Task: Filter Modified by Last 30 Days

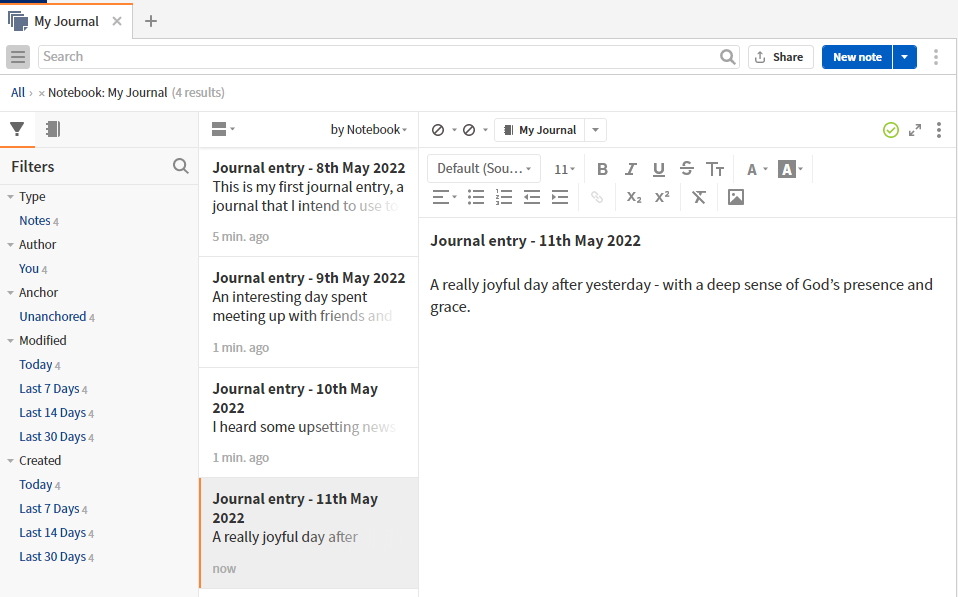Action: pos(53,437)
